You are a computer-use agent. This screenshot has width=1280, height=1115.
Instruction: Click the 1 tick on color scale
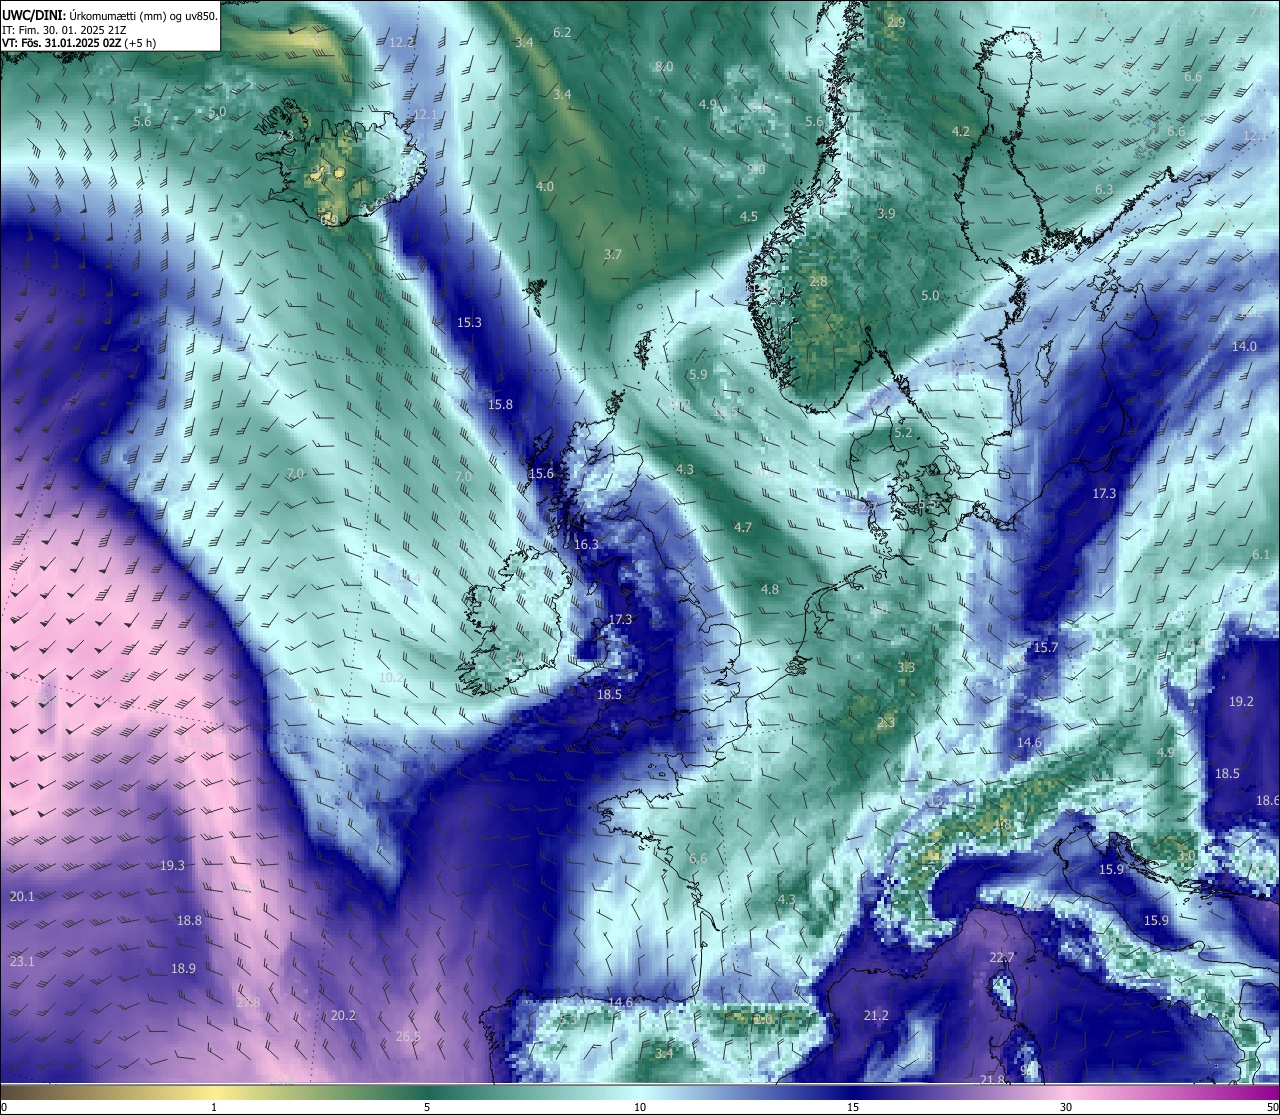coord(214,1107)
